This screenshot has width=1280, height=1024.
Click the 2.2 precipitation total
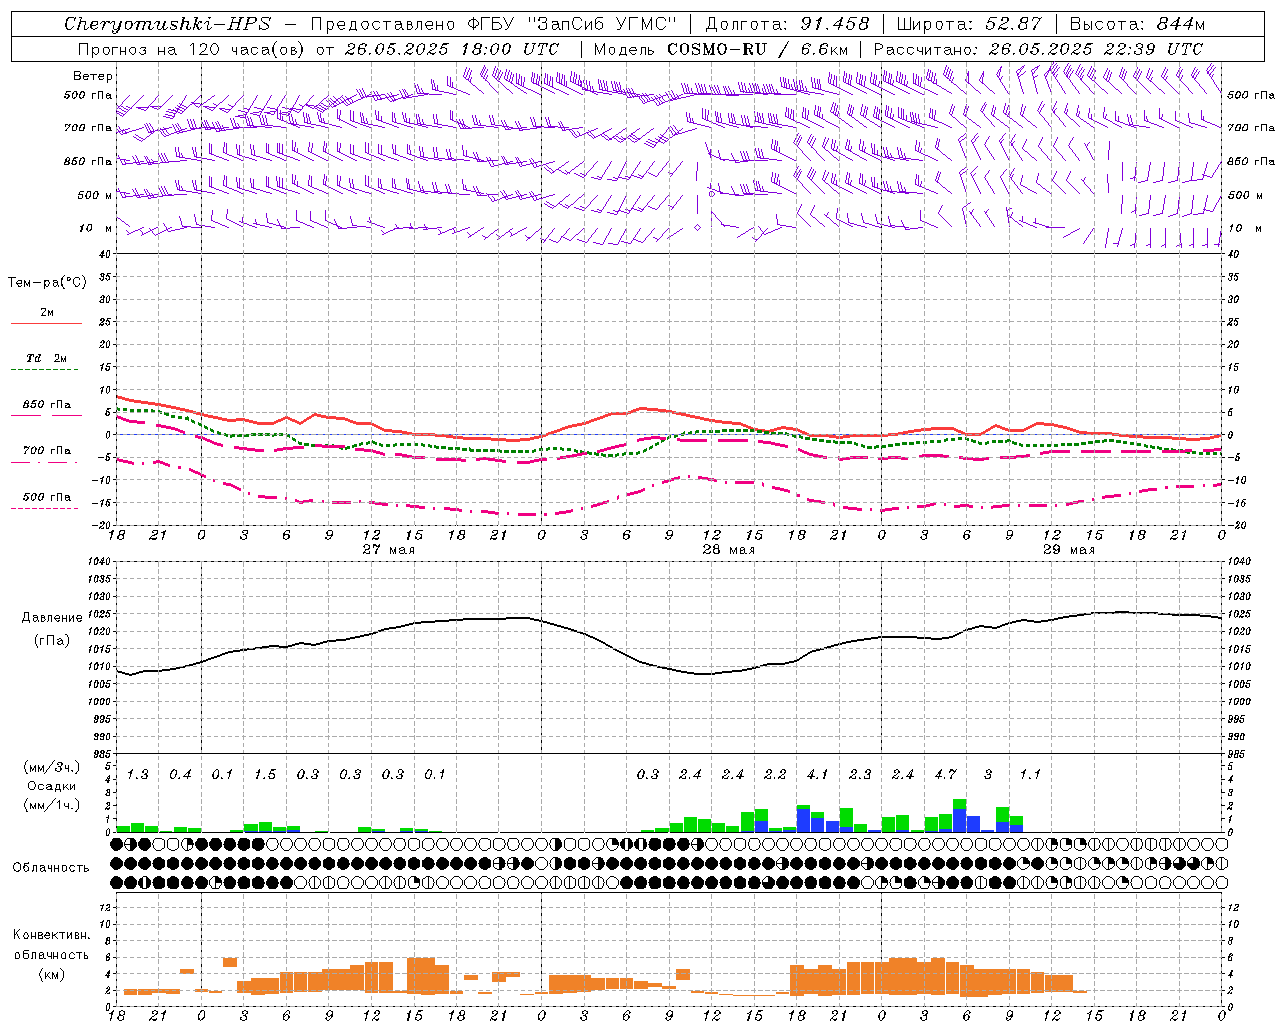(775, 775)
